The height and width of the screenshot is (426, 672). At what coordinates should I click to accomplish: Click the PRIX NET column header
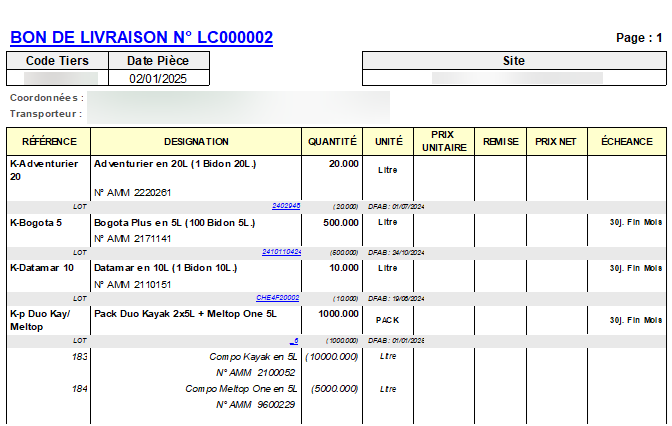pyautogui.click(x=556, y=142)
